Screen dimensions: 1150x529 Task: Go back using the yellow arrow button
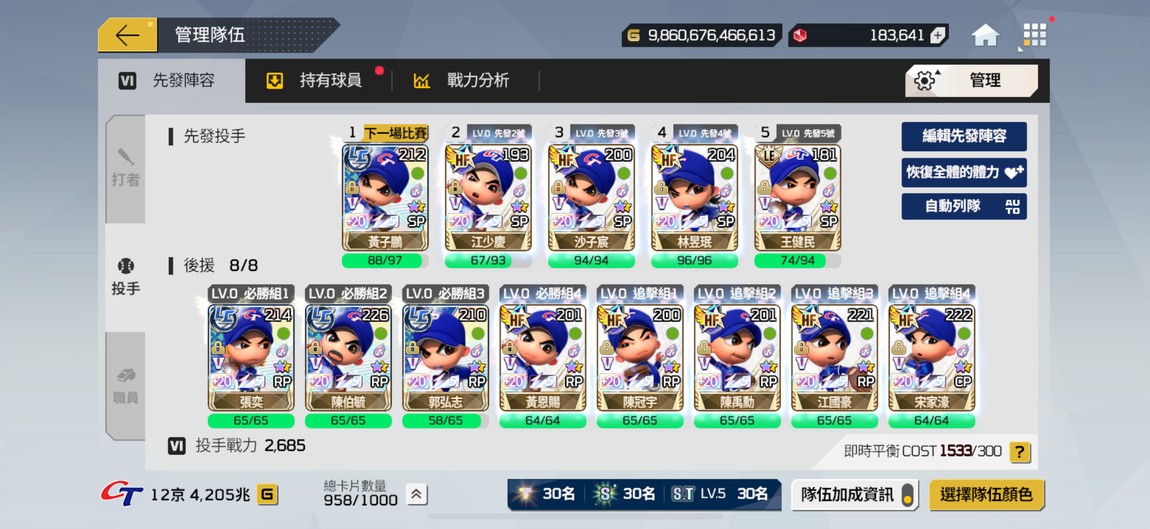(x=127, y=35)
